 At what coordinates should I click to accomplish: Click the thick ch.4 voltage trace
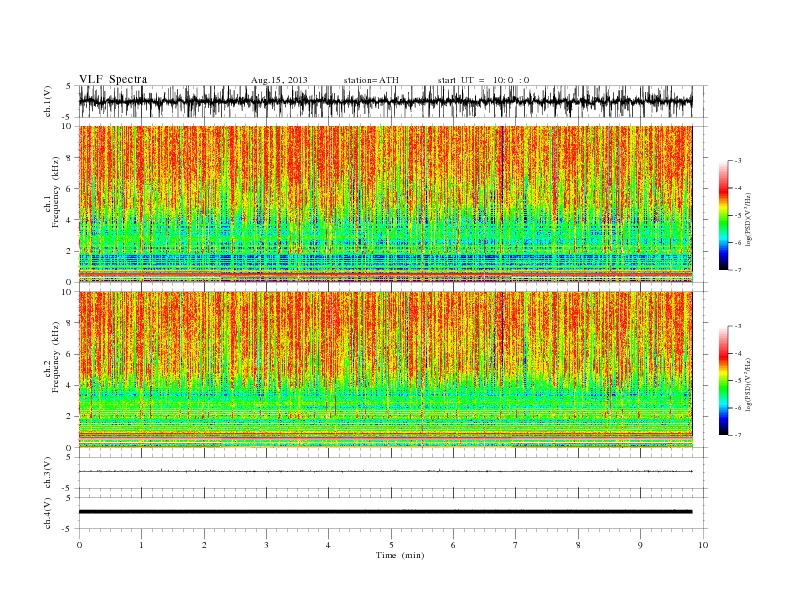pos(385,512)
